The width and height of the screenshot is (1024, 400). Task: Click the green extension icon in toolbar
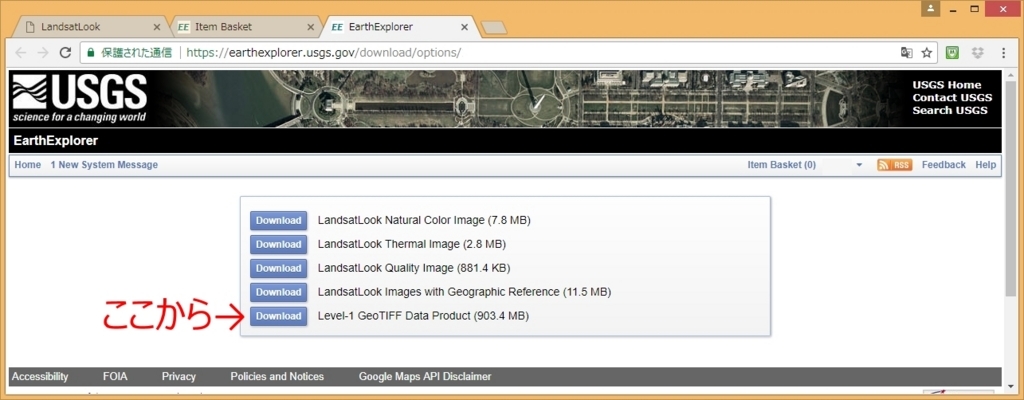[x=953, y=53]
